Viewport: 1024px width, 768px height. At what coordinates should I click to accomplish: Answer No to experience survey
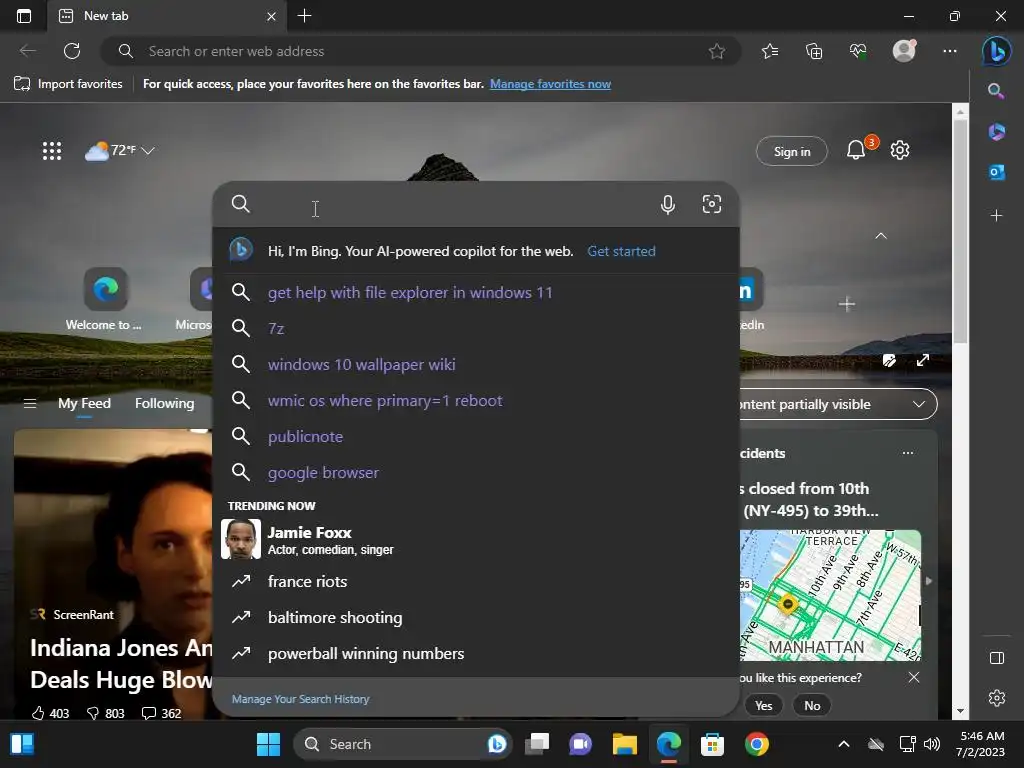click(x=812, y=705)
